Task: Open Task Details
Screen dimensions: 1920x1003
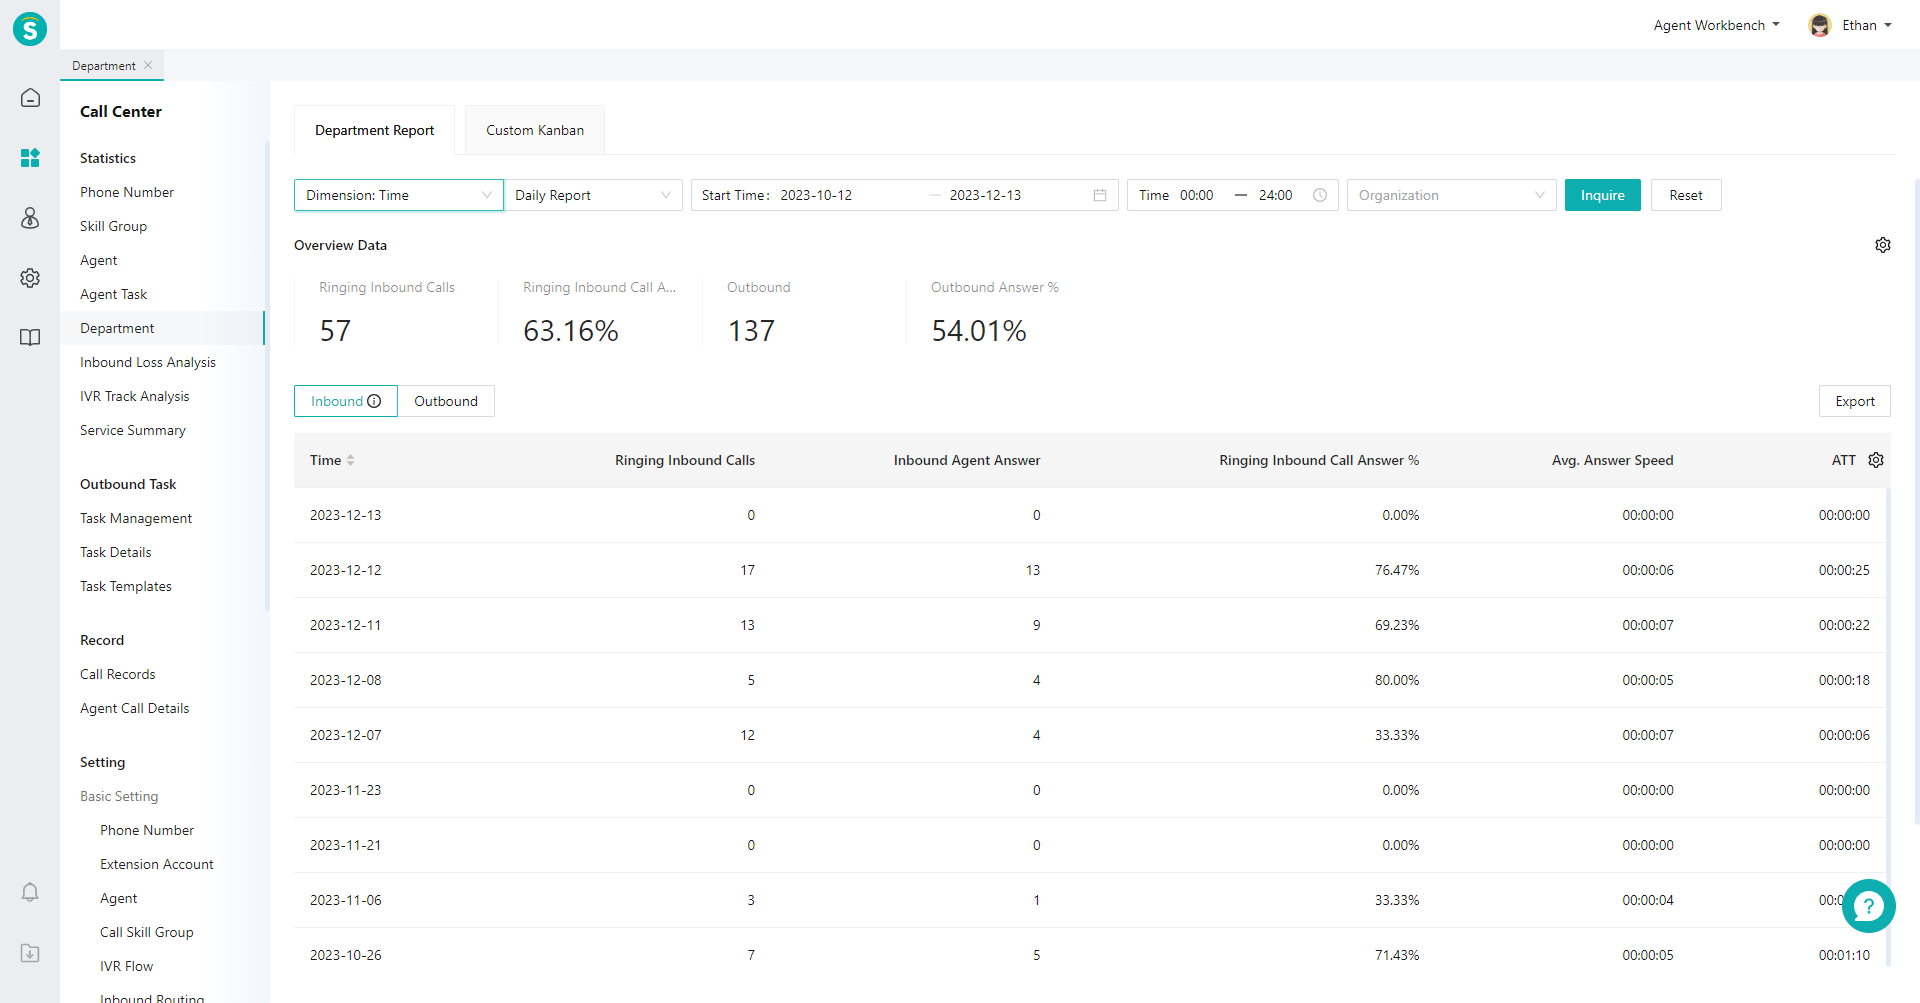Action: 116,552
